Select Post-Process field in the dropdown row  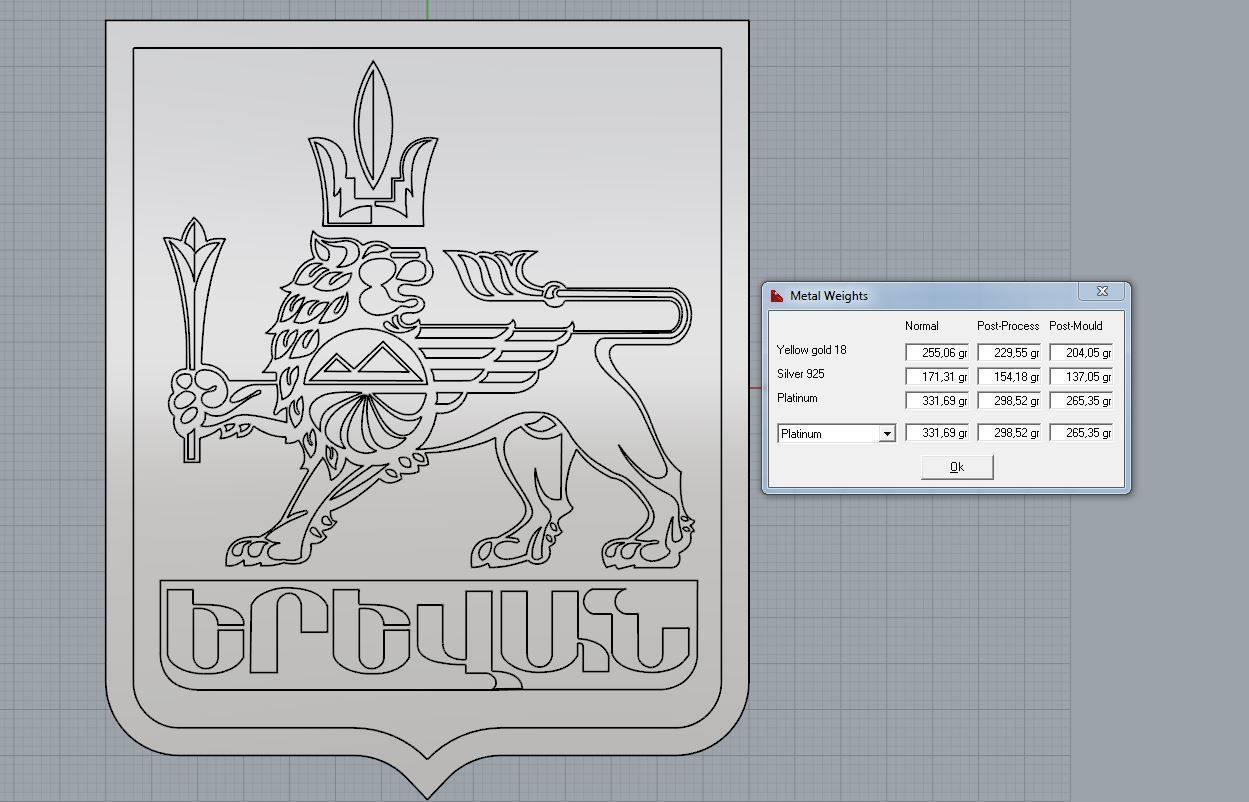coord(1009,433)
